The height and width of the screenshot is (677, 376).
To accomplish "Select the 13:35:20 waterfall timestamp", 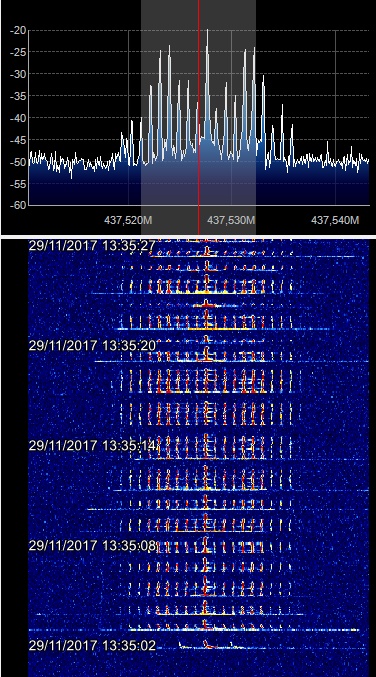I will pos(92,345).
